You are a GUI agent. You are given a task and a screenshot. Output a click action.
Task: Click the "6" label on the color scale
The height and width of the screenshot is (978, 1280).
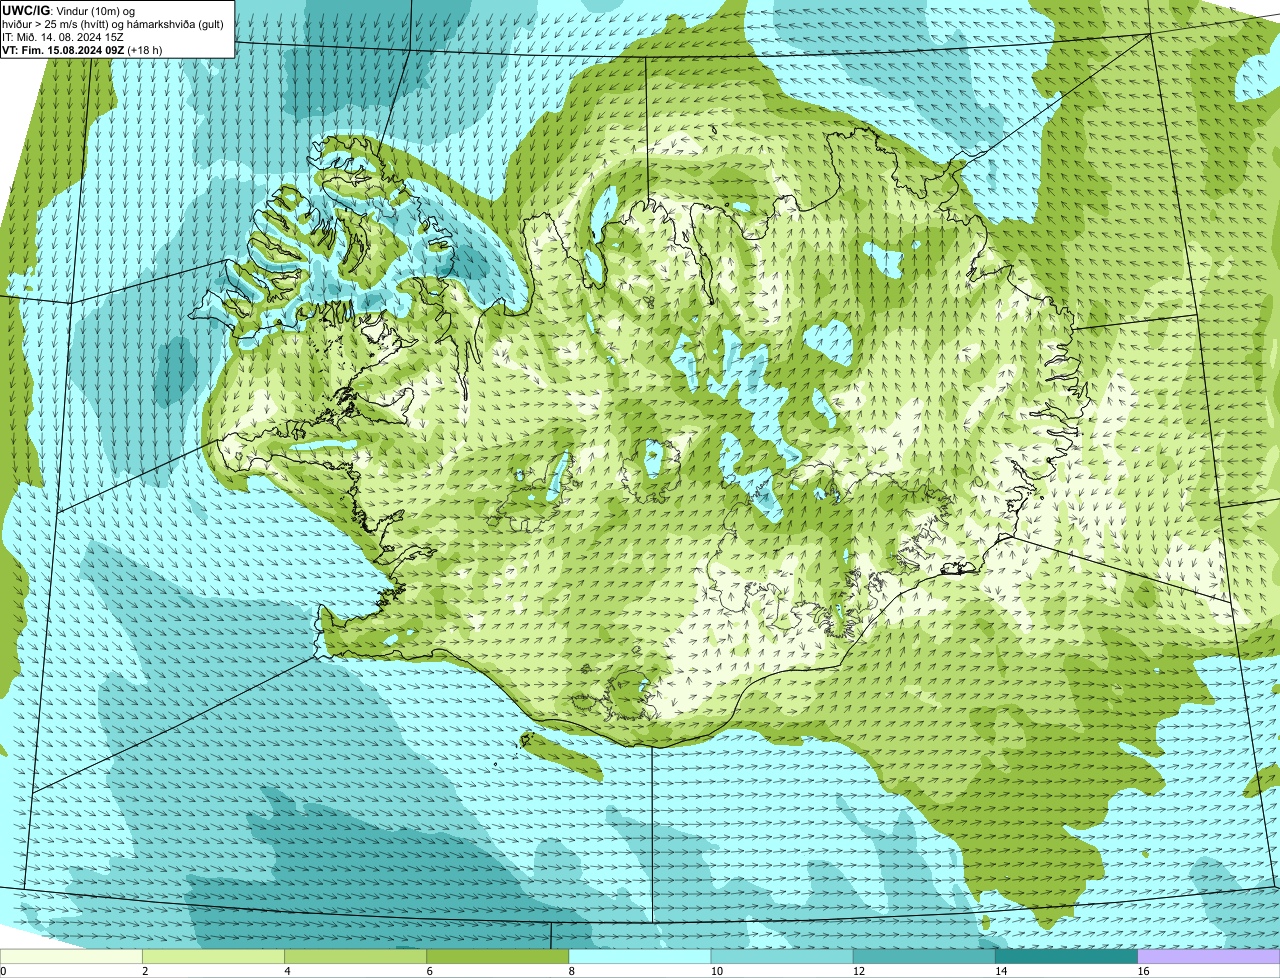click(x=430, y=971)
